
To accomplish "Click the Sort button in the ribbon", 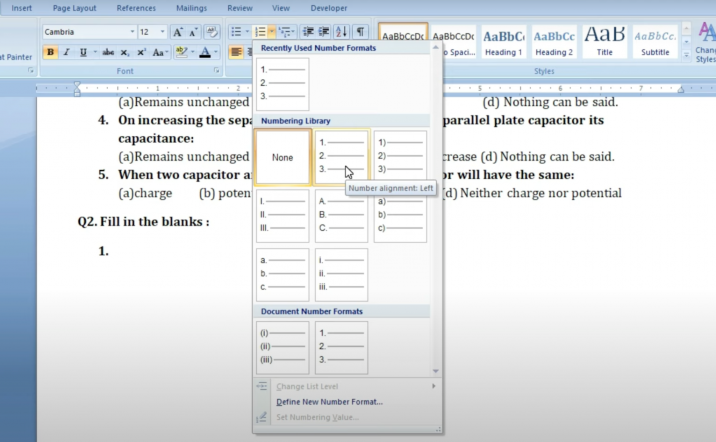I will point(342,32).
